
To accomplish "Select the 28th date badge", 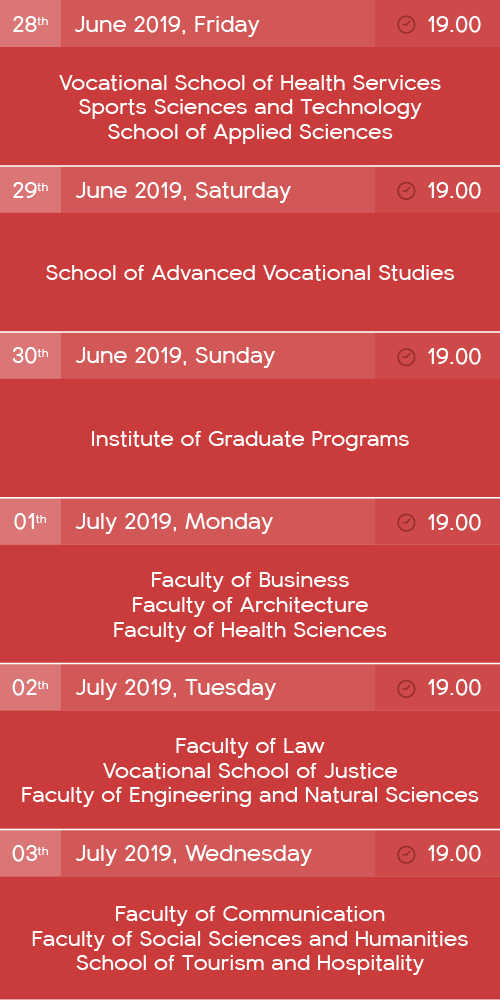I will click(30, 24).
